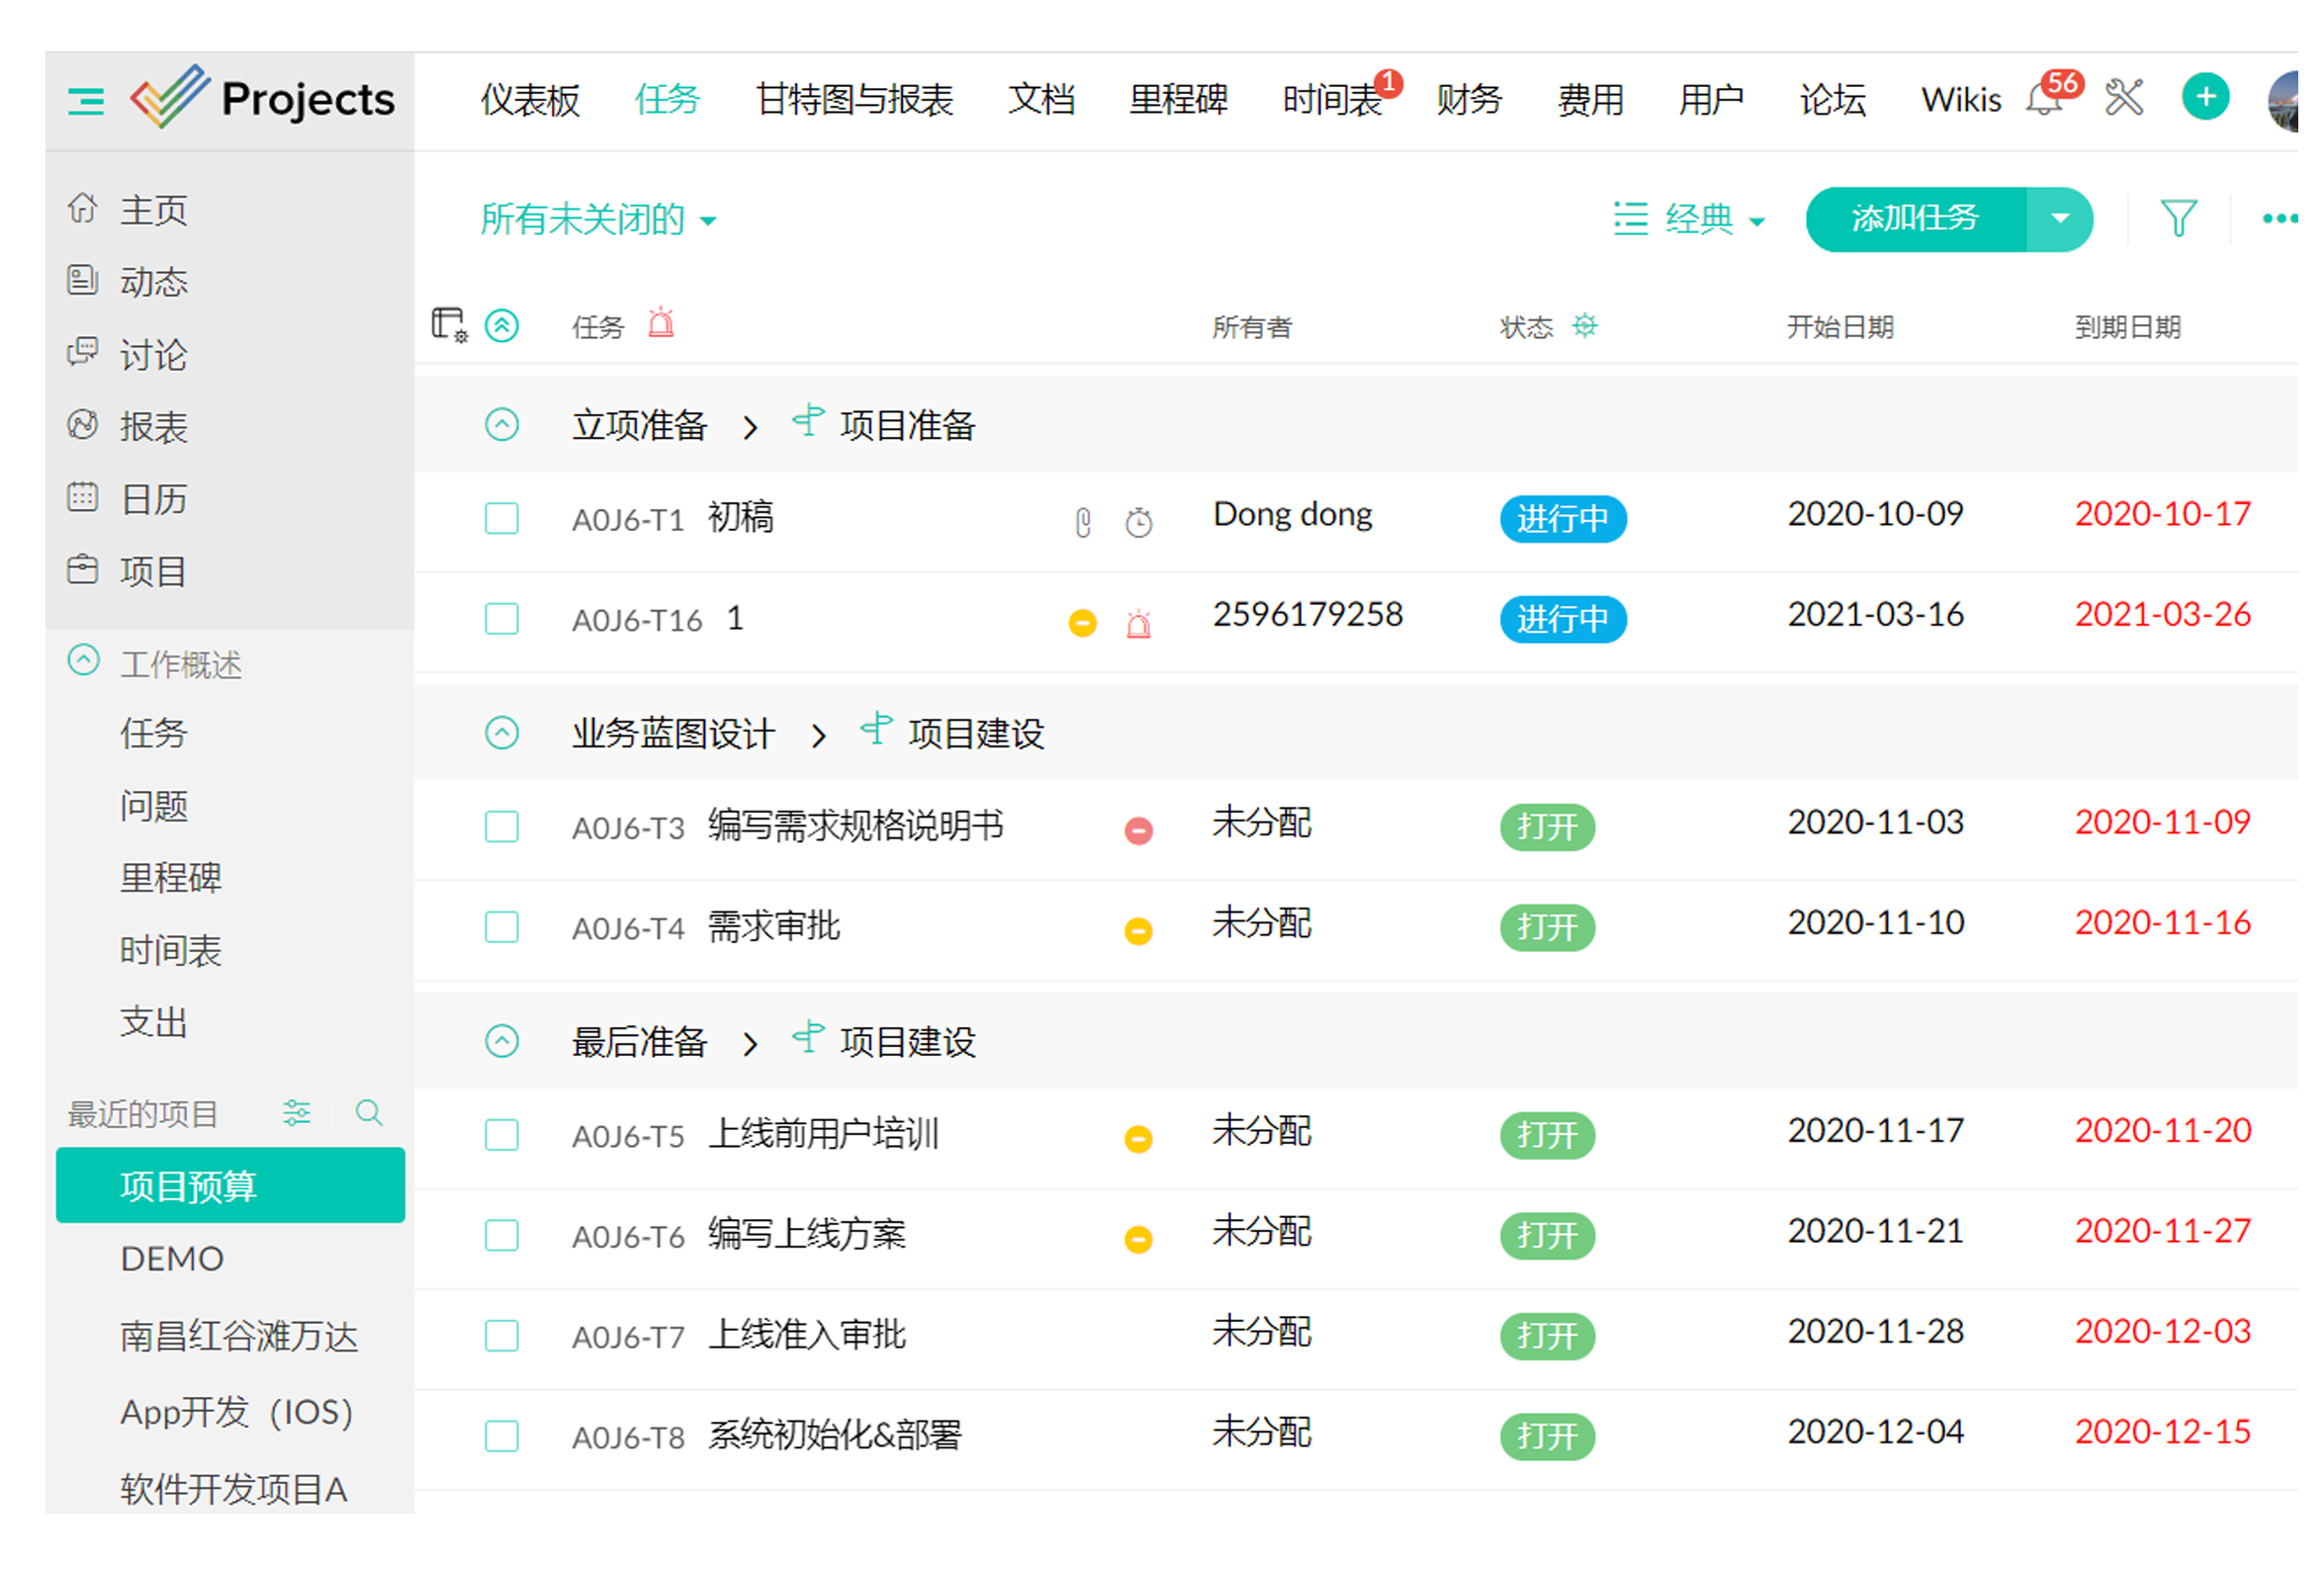Switch to the 甘特图与报表 tab
Image resolution: width=2324 pixels, height=1571 pixels.
click(854, 100)
